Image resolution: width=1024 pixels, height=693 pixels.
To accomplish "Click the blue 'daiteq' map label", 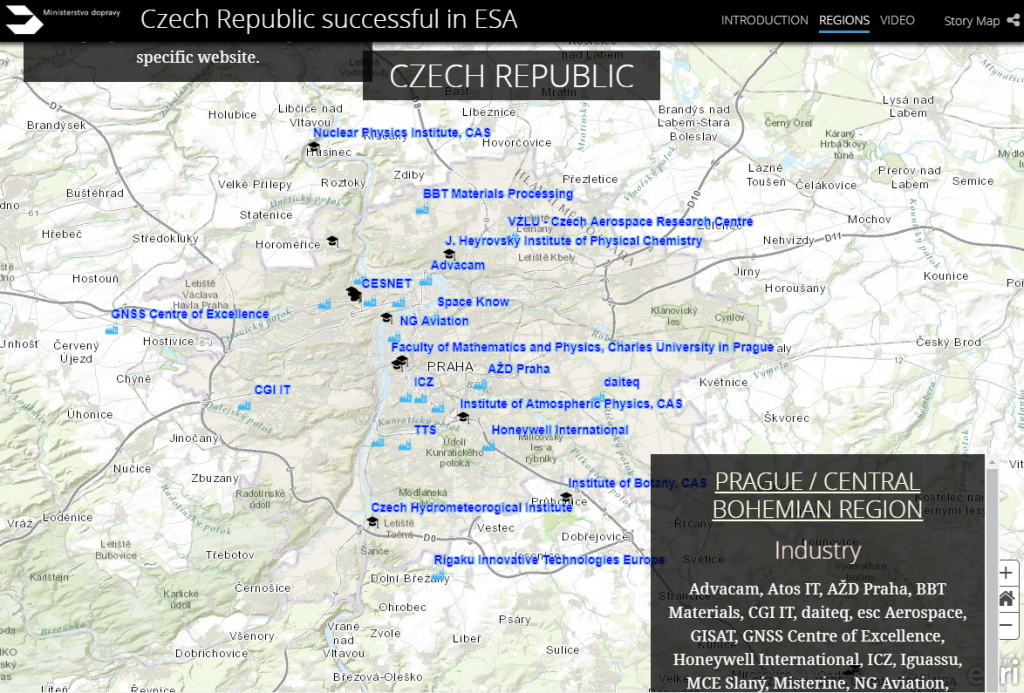I will [x=622, y=382].
